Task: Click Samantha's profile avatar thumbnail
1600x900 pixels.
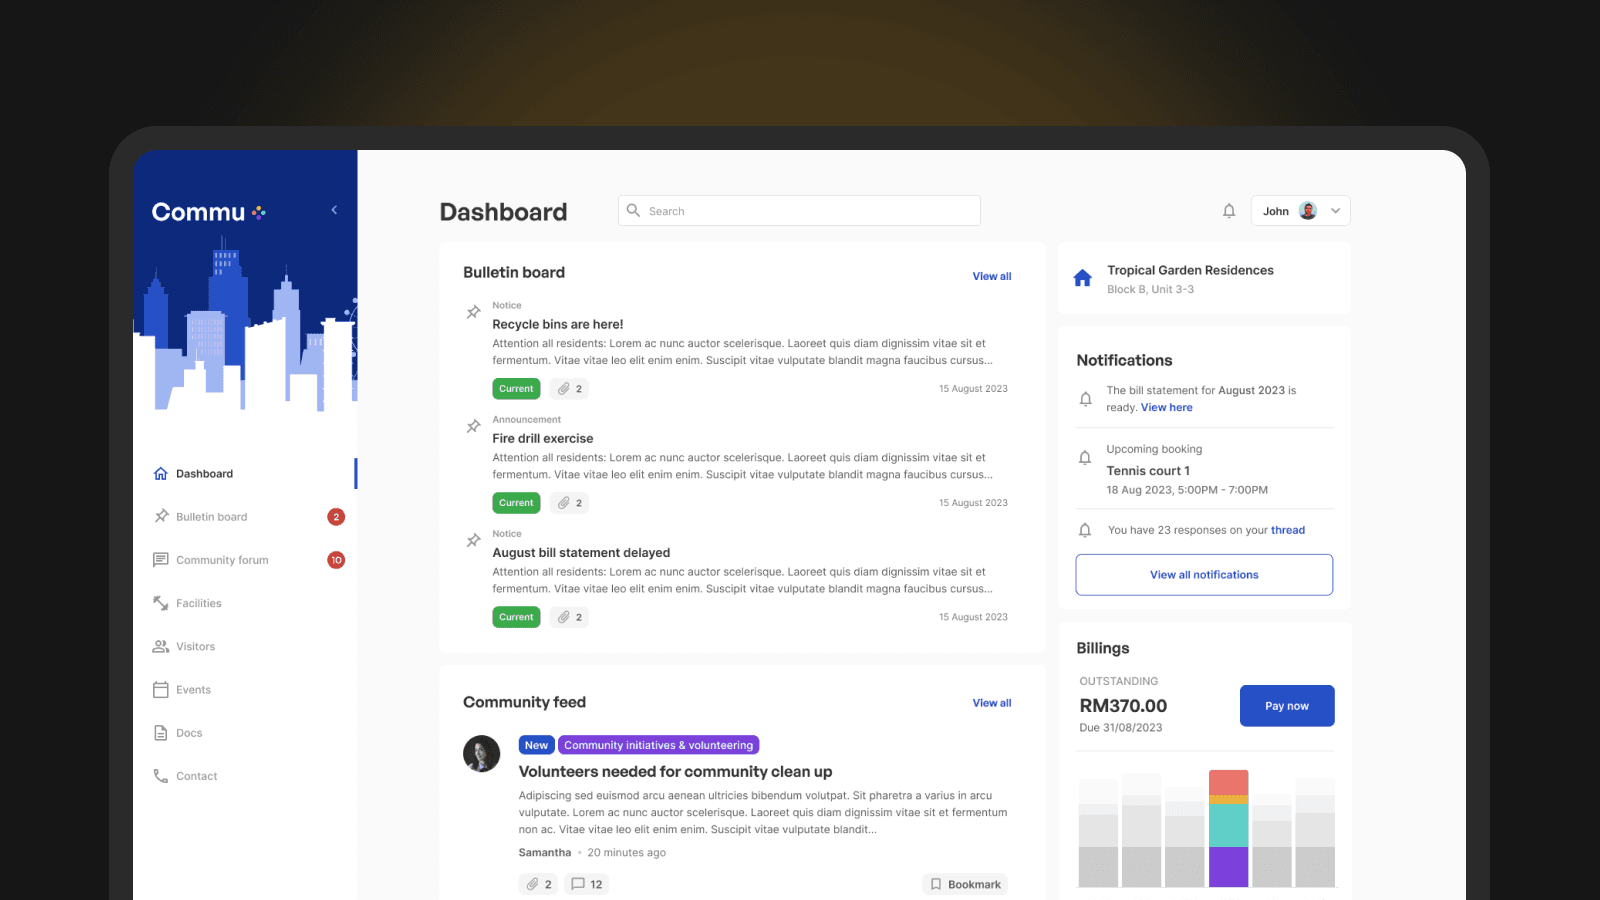Action: point(481,754)
